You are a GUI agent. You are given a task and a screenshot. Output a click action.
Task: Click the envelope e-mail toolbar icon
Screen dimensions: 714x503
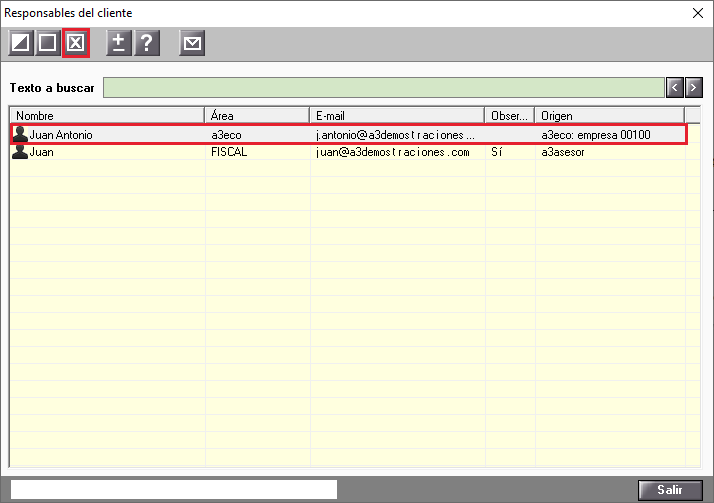tap(192, 43)
